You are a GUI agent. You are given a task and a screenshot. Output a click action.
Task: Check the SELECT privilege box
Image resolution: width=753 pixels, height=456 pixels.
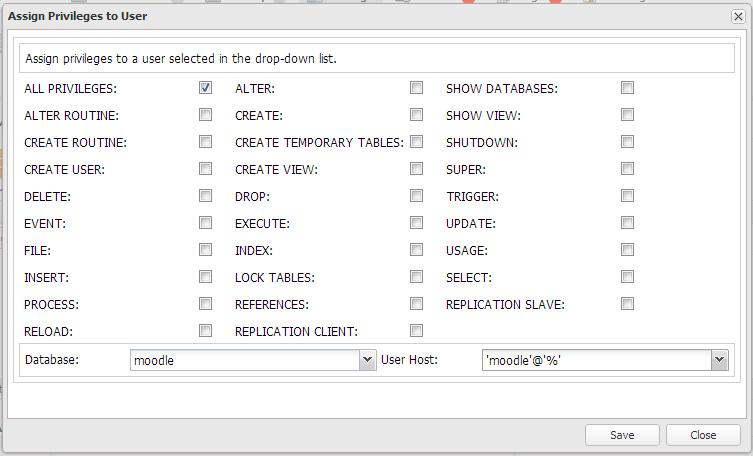click(x=627, y=277)
